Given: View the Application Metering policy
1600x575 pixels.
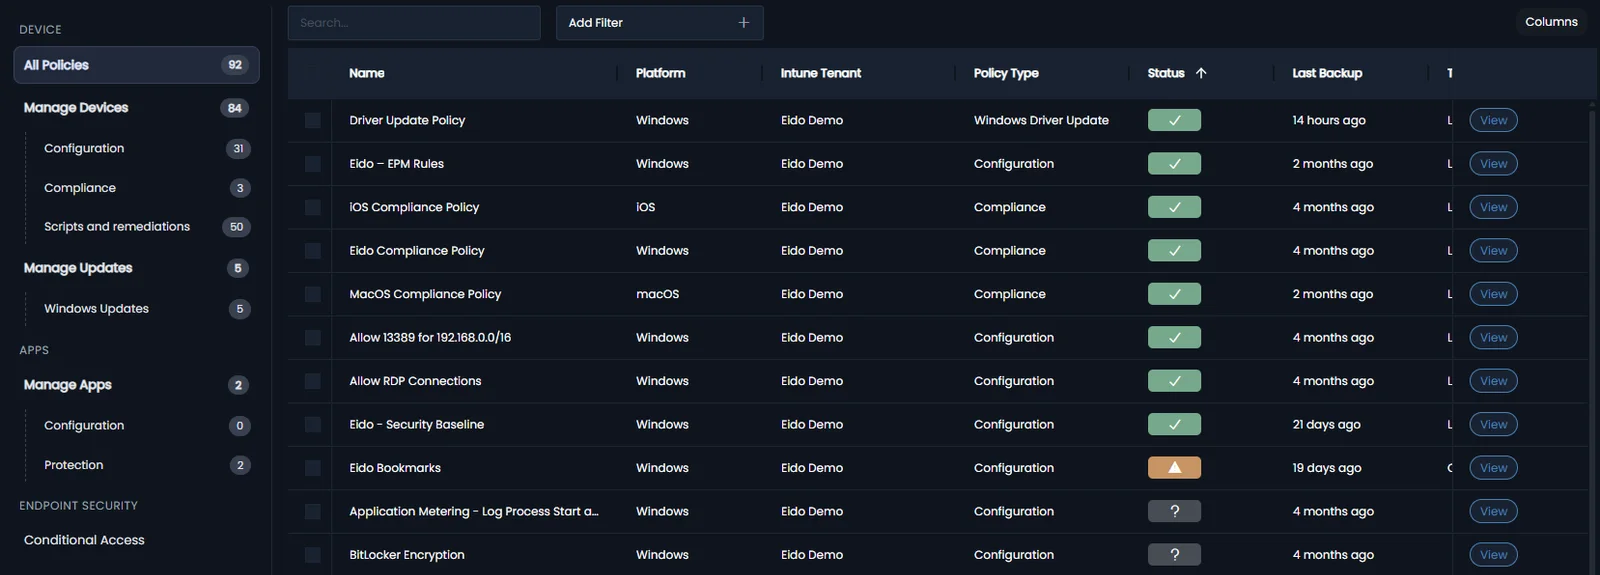Looking at the screenshot, I should tap(1493, 512).
